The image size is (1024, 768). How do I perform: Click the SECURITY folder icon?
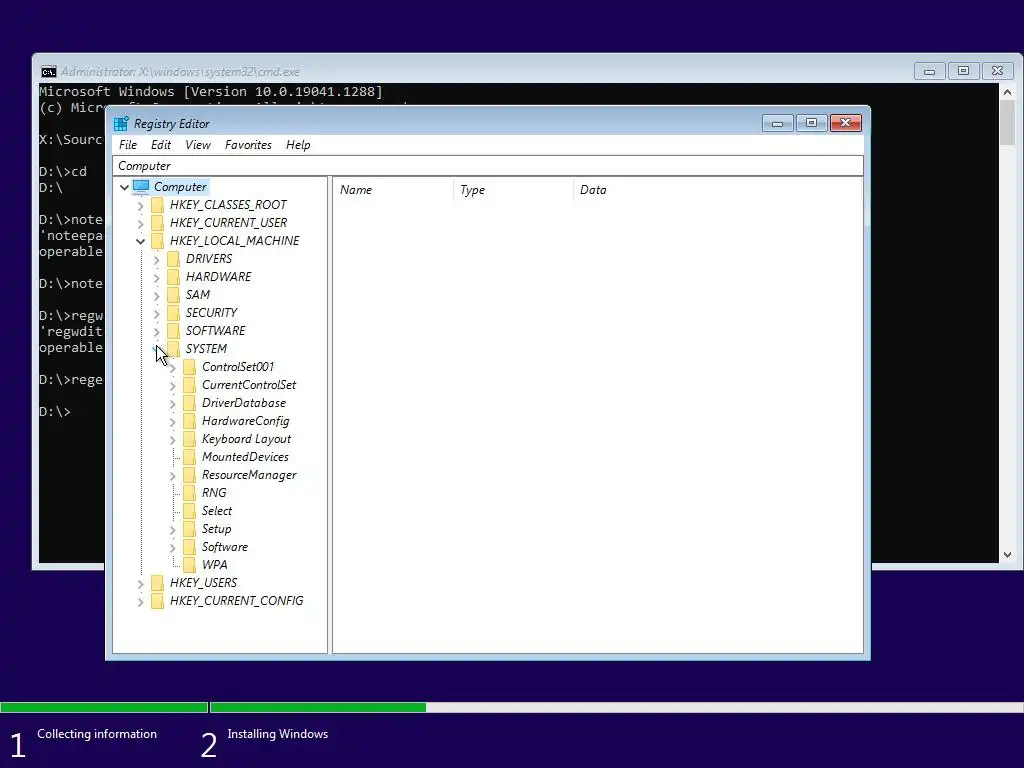[173, 313]
